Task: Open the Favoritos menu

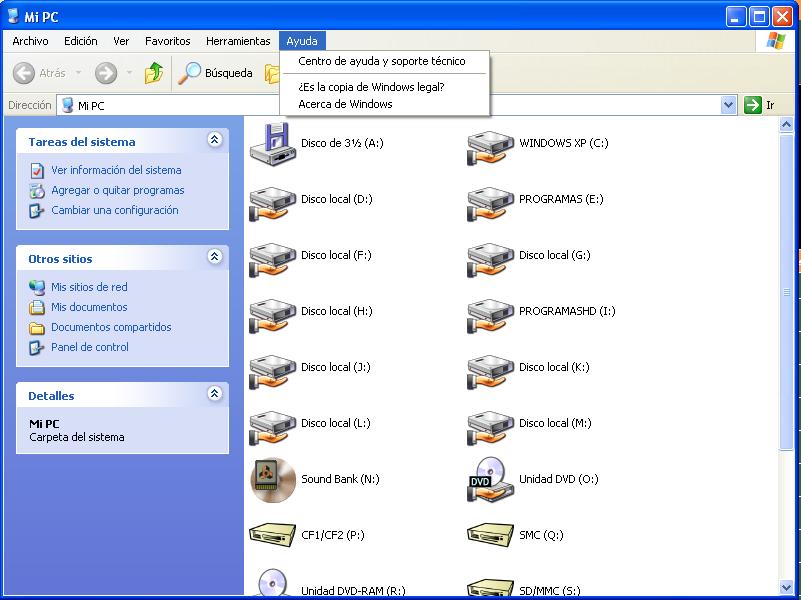Action: (x=168, y=41)
